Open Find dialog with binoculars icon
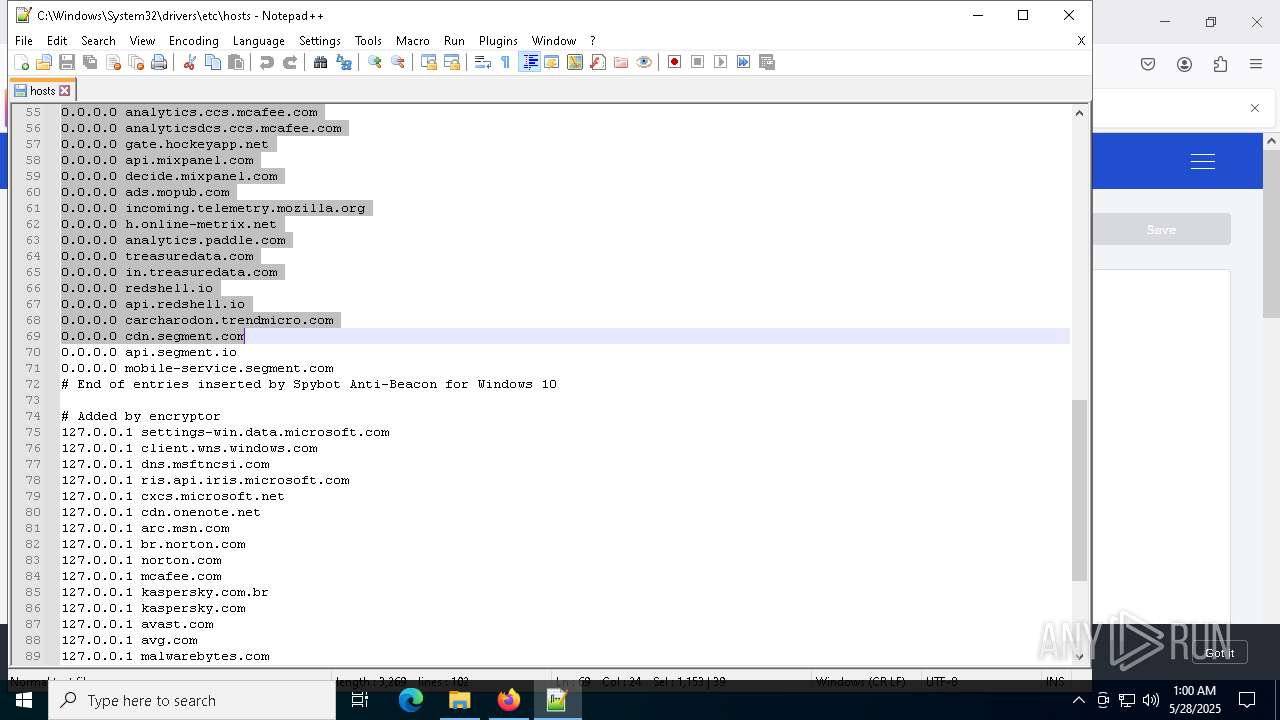Viewport: 1280px width, 720px height. point(320,62)
